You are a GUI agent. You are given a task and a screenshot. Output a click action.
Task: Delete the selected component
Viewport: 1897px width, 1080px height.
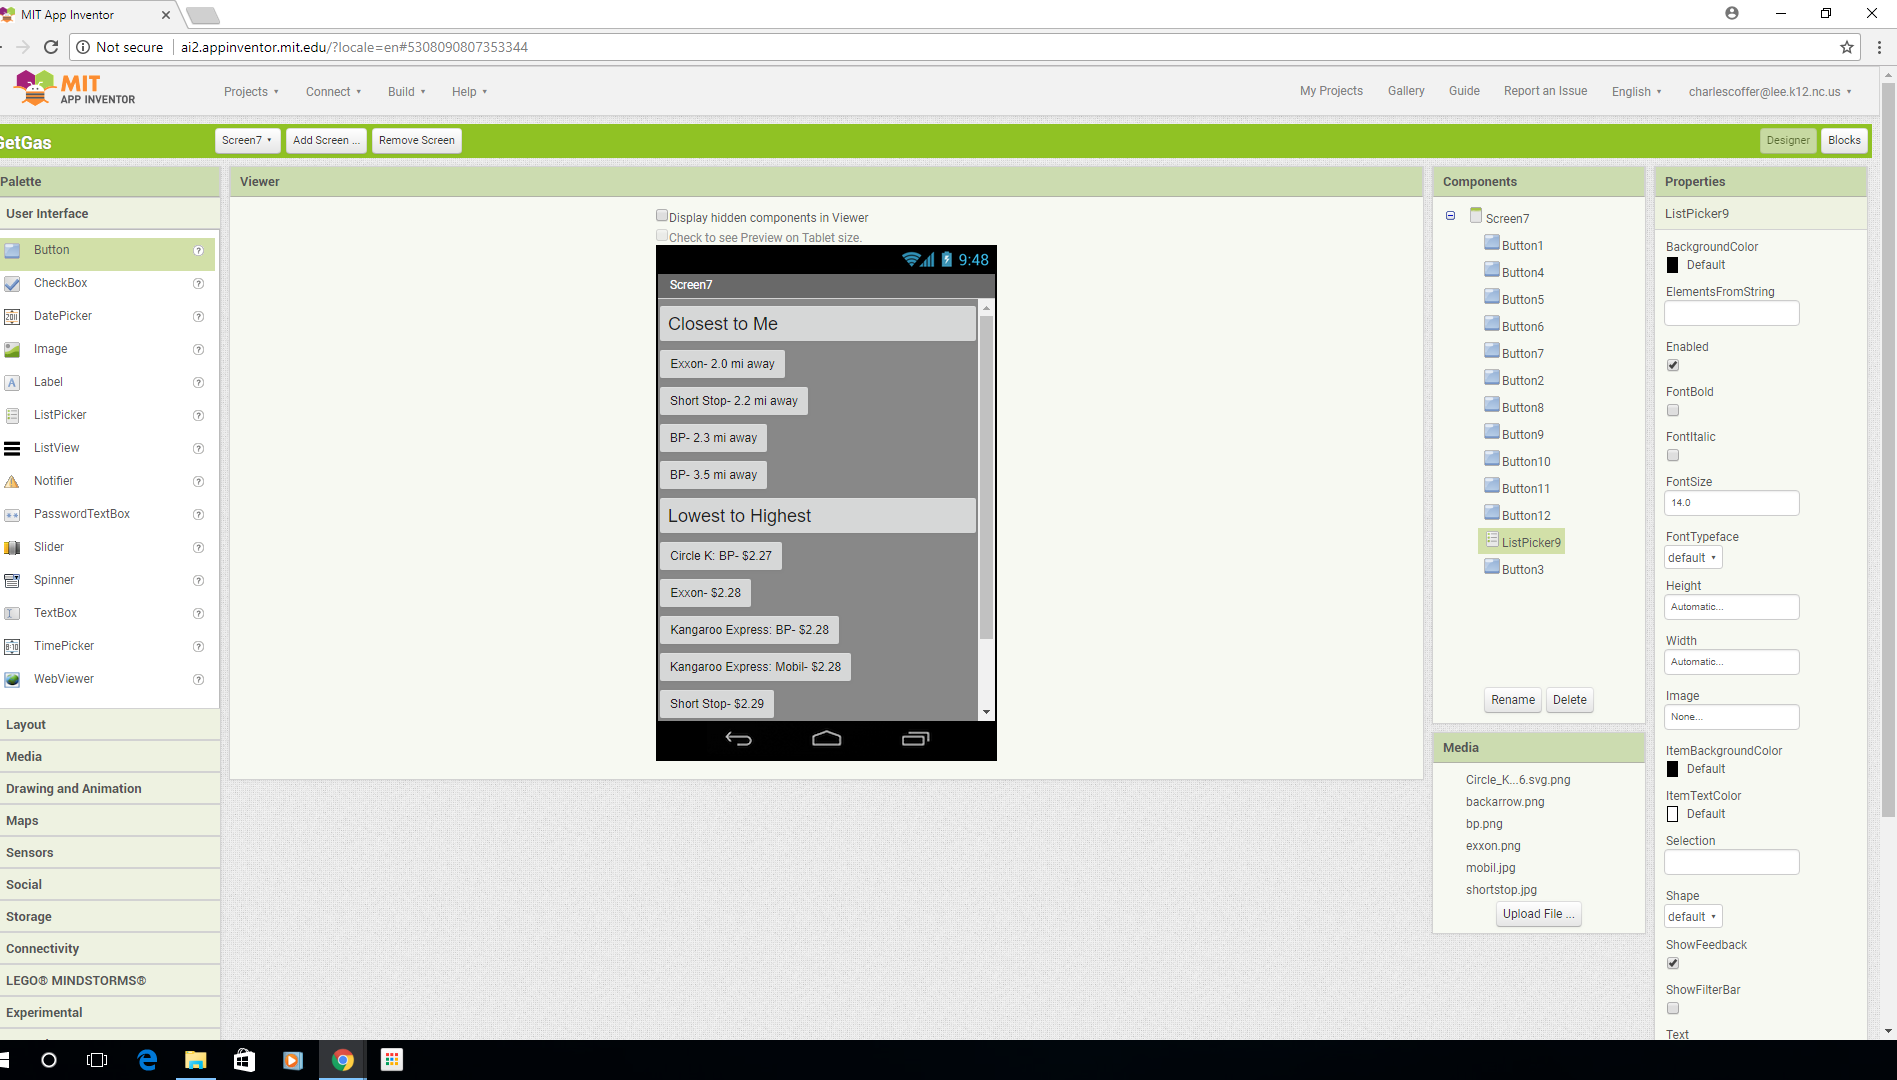coord(1570,700)
